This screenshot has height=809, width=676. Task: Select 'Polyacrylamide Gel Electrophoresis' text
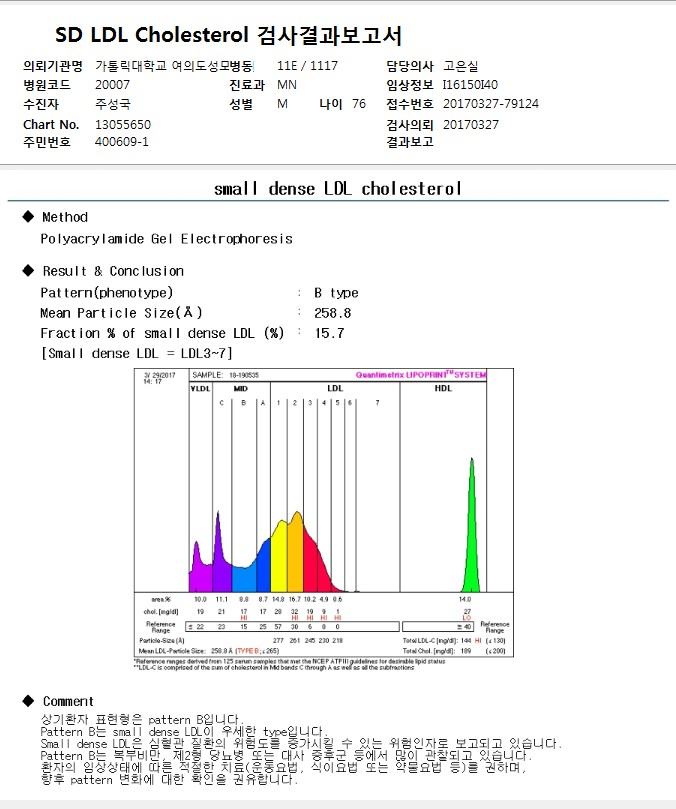pyautogui.click(x=167, y=239)
